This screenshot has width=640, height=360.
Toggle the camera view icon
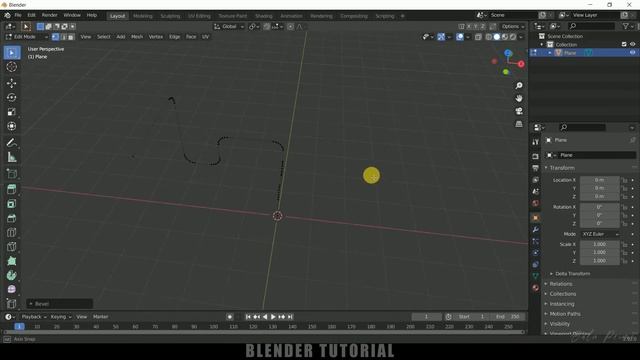519,111
